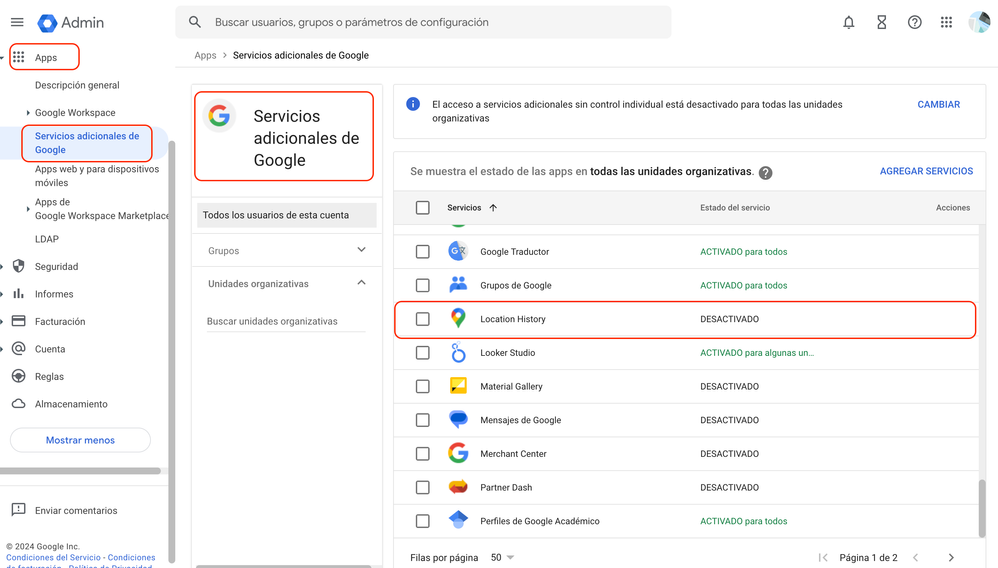
Task: Click the Merchant Center Google icon
Action: coord(458,453)
